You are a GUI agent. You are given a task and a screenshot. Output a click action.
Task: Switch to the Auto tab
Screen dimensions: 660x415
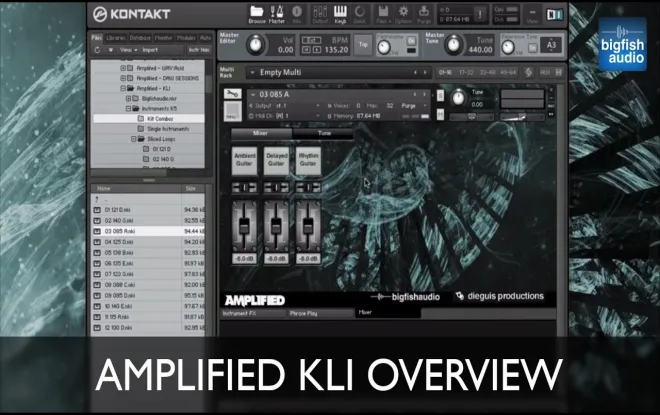(x=205, y=38)
